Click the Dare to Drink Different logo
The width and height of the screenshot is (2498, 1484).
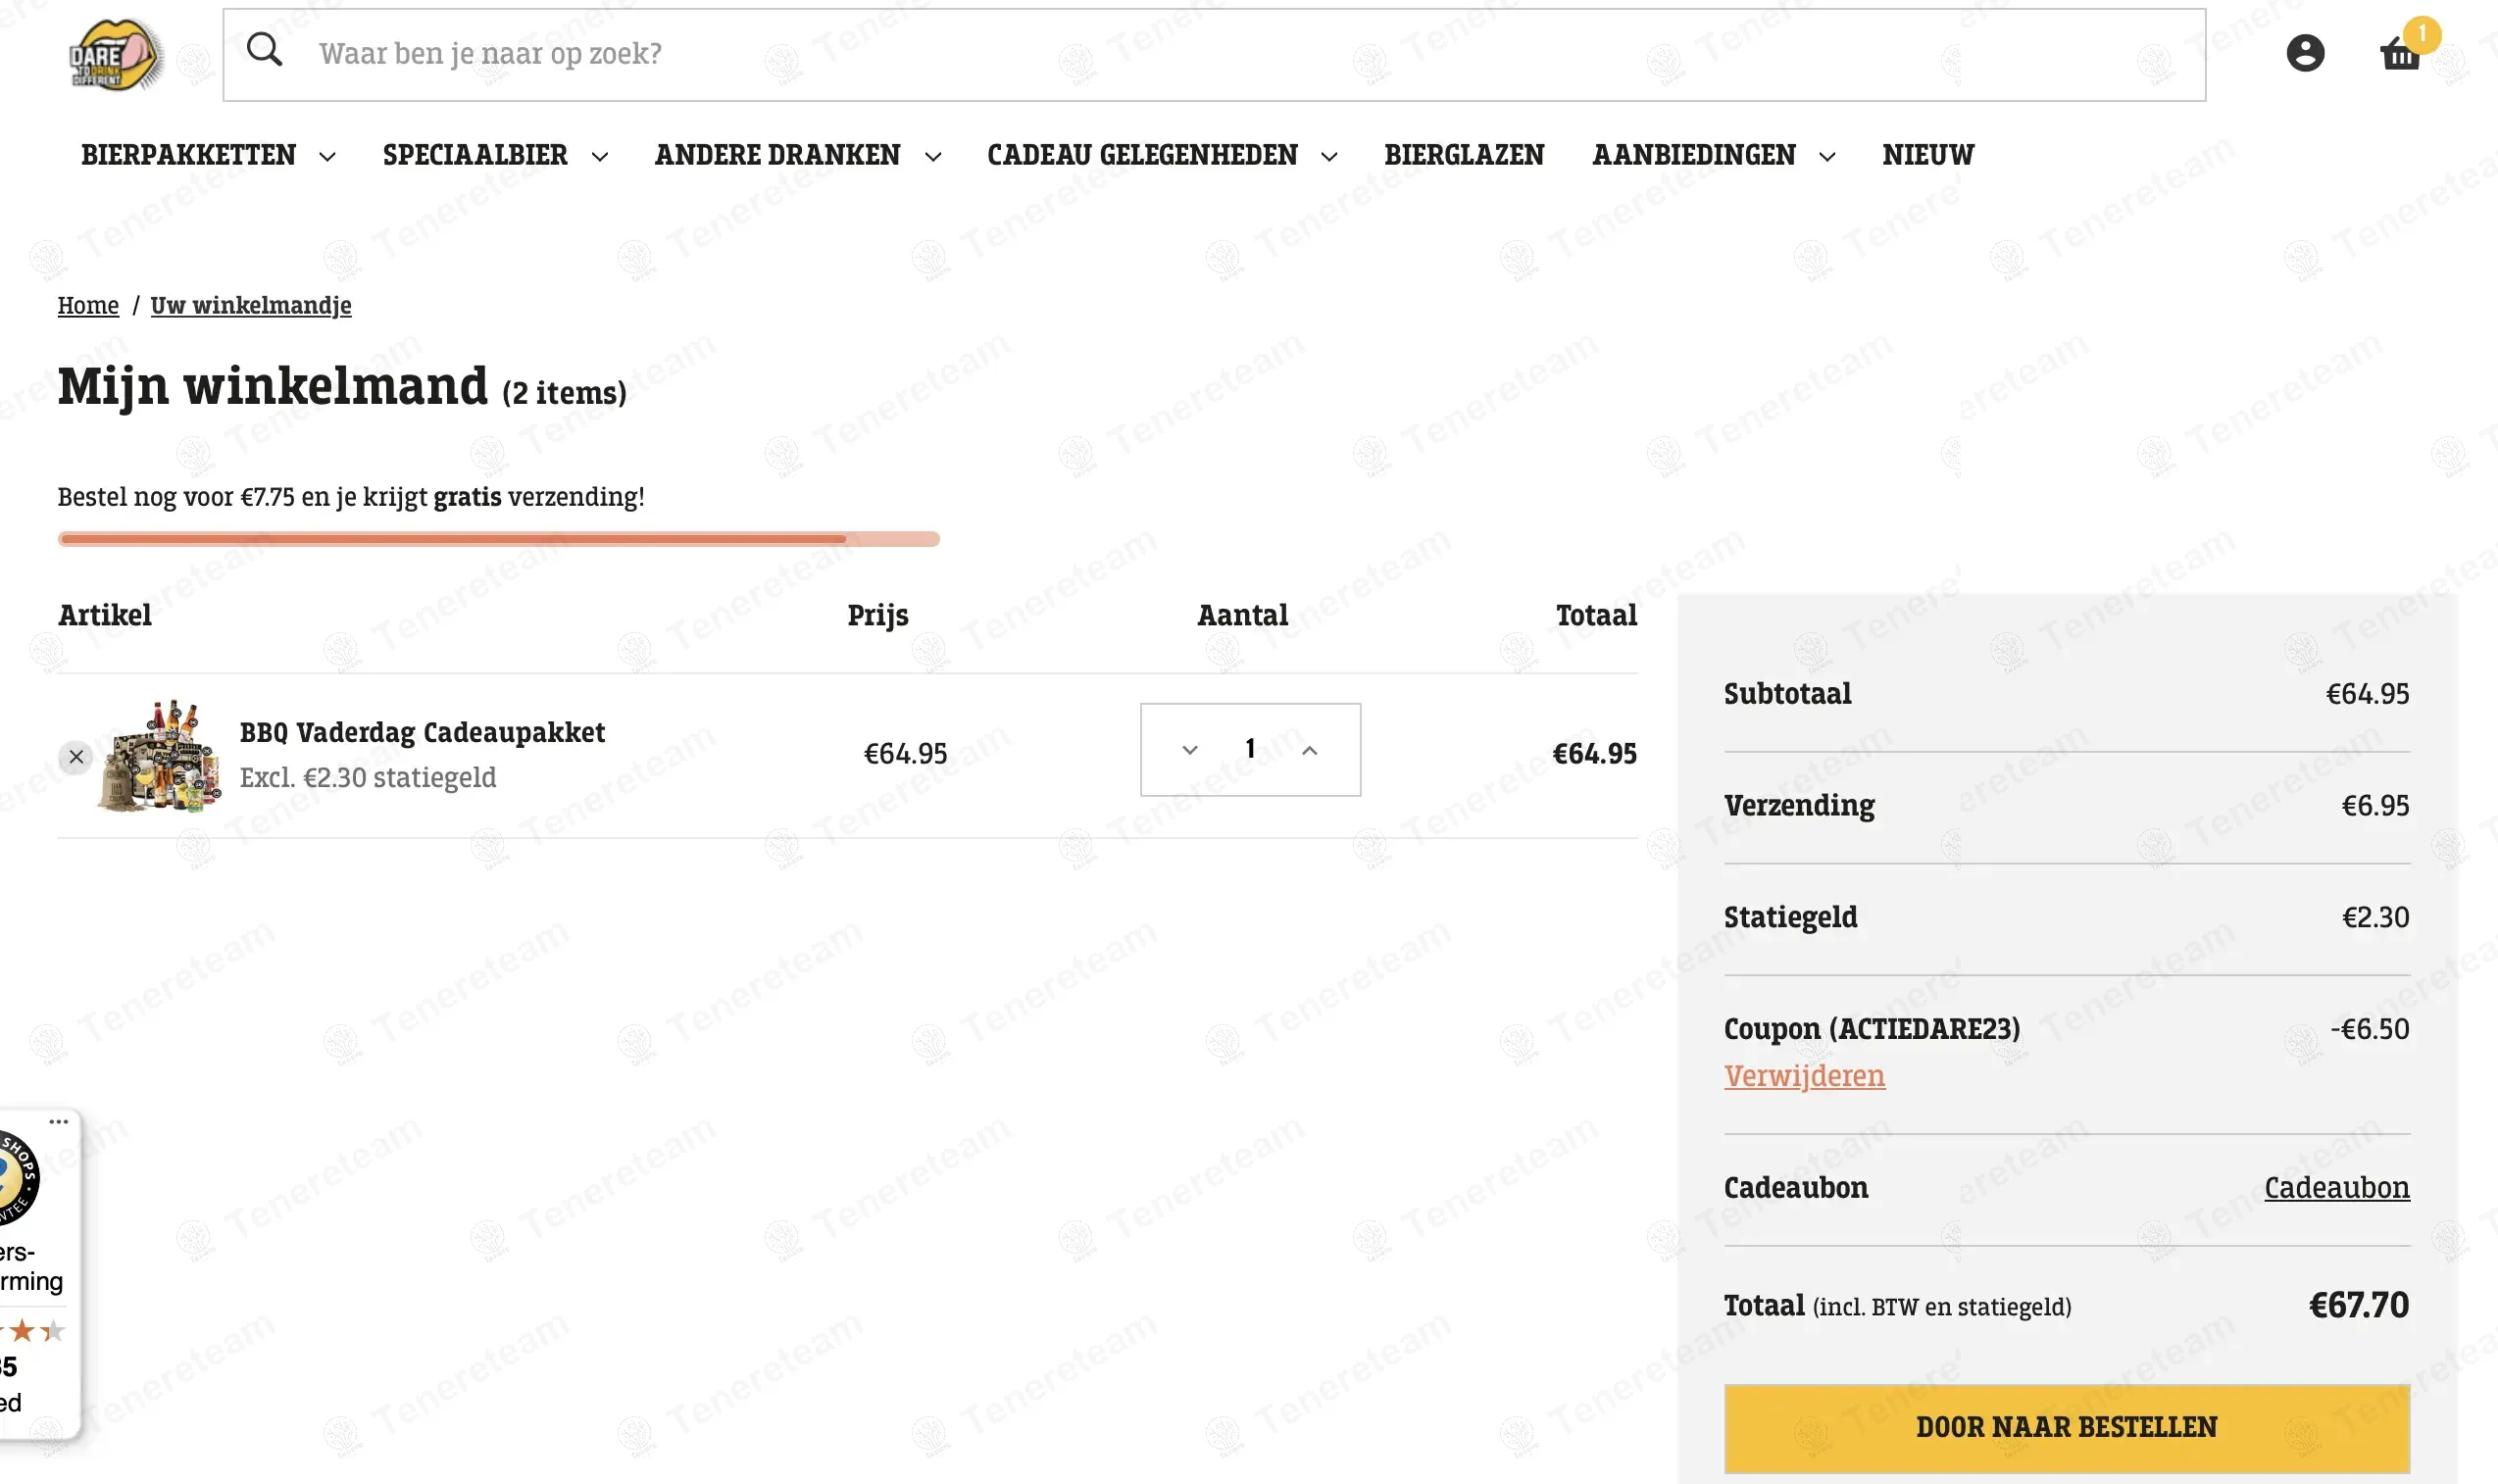pos(116,54)
